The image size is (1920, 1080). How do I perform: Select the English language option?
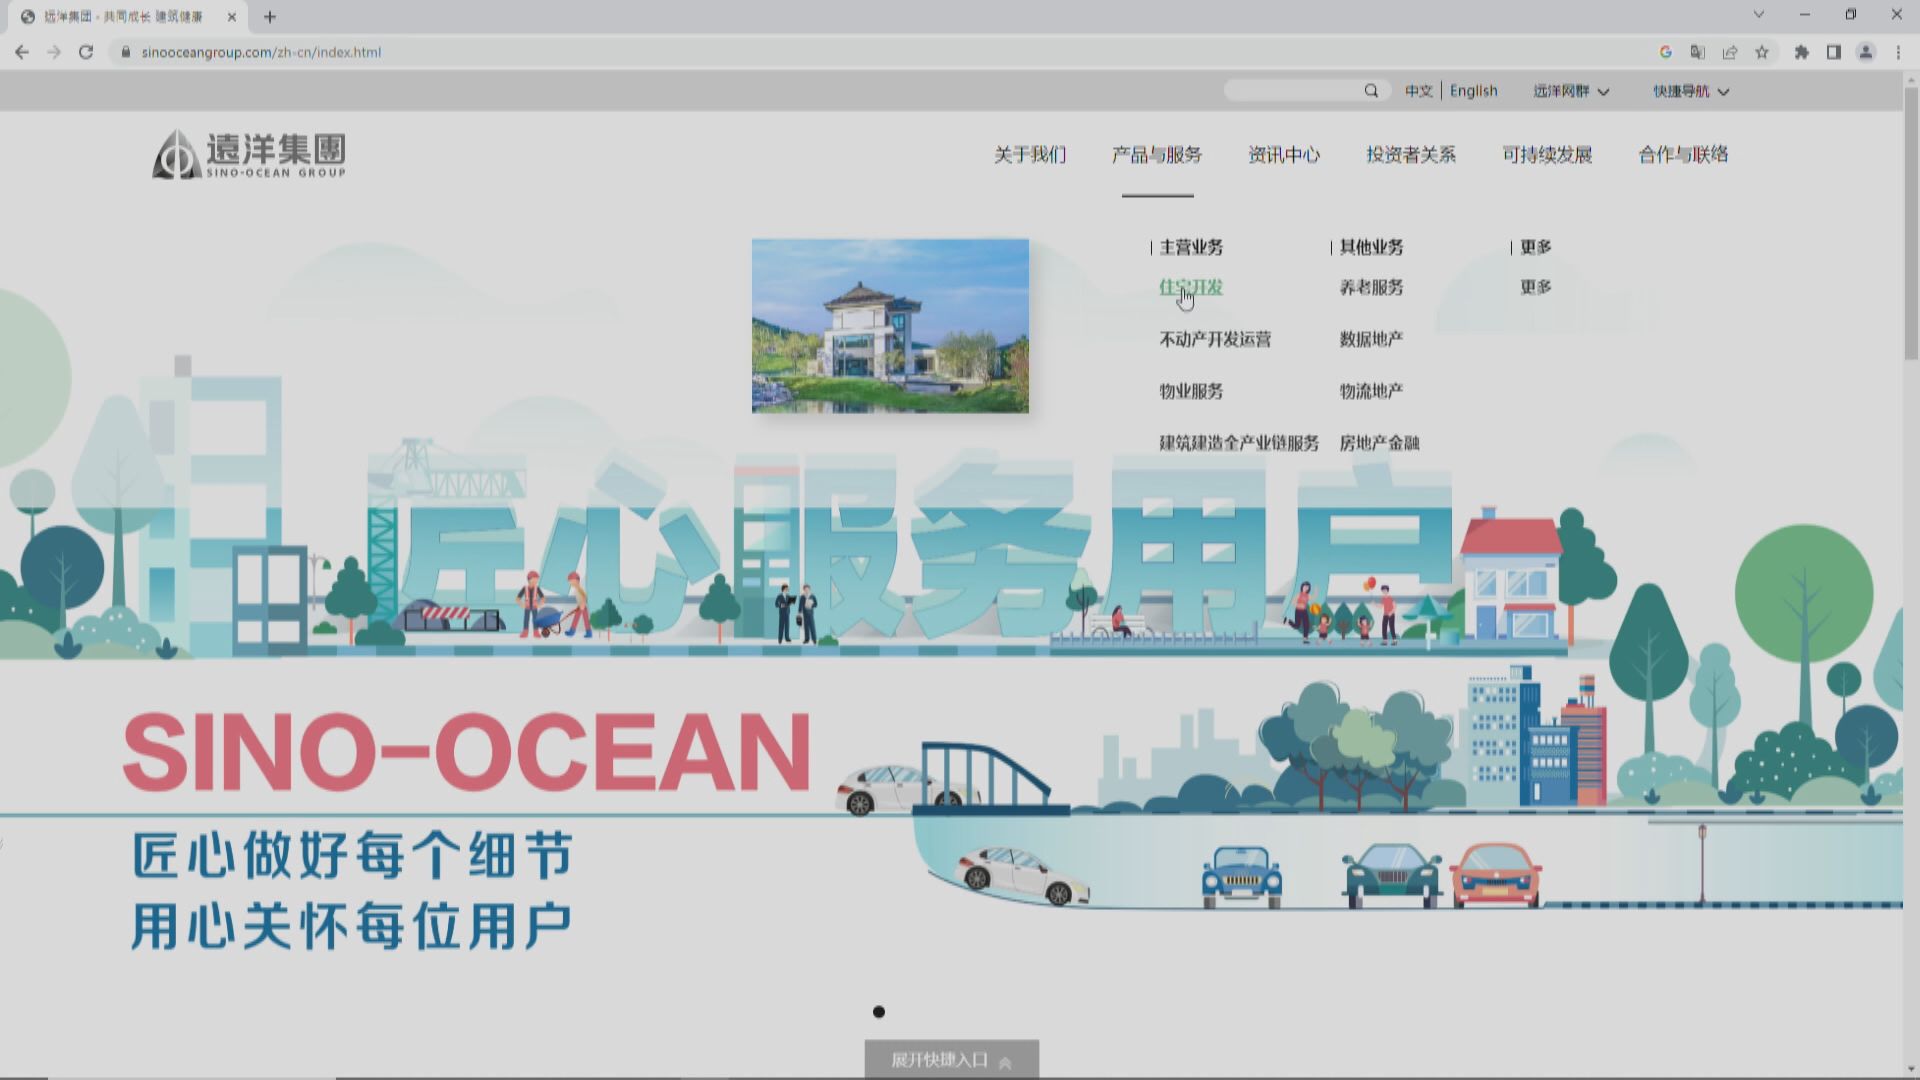(1474, 90)
